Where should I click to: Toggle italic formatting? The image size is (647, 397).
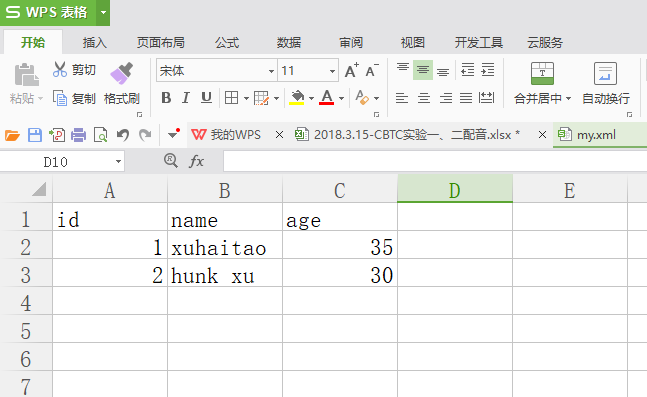pos(186,98)
